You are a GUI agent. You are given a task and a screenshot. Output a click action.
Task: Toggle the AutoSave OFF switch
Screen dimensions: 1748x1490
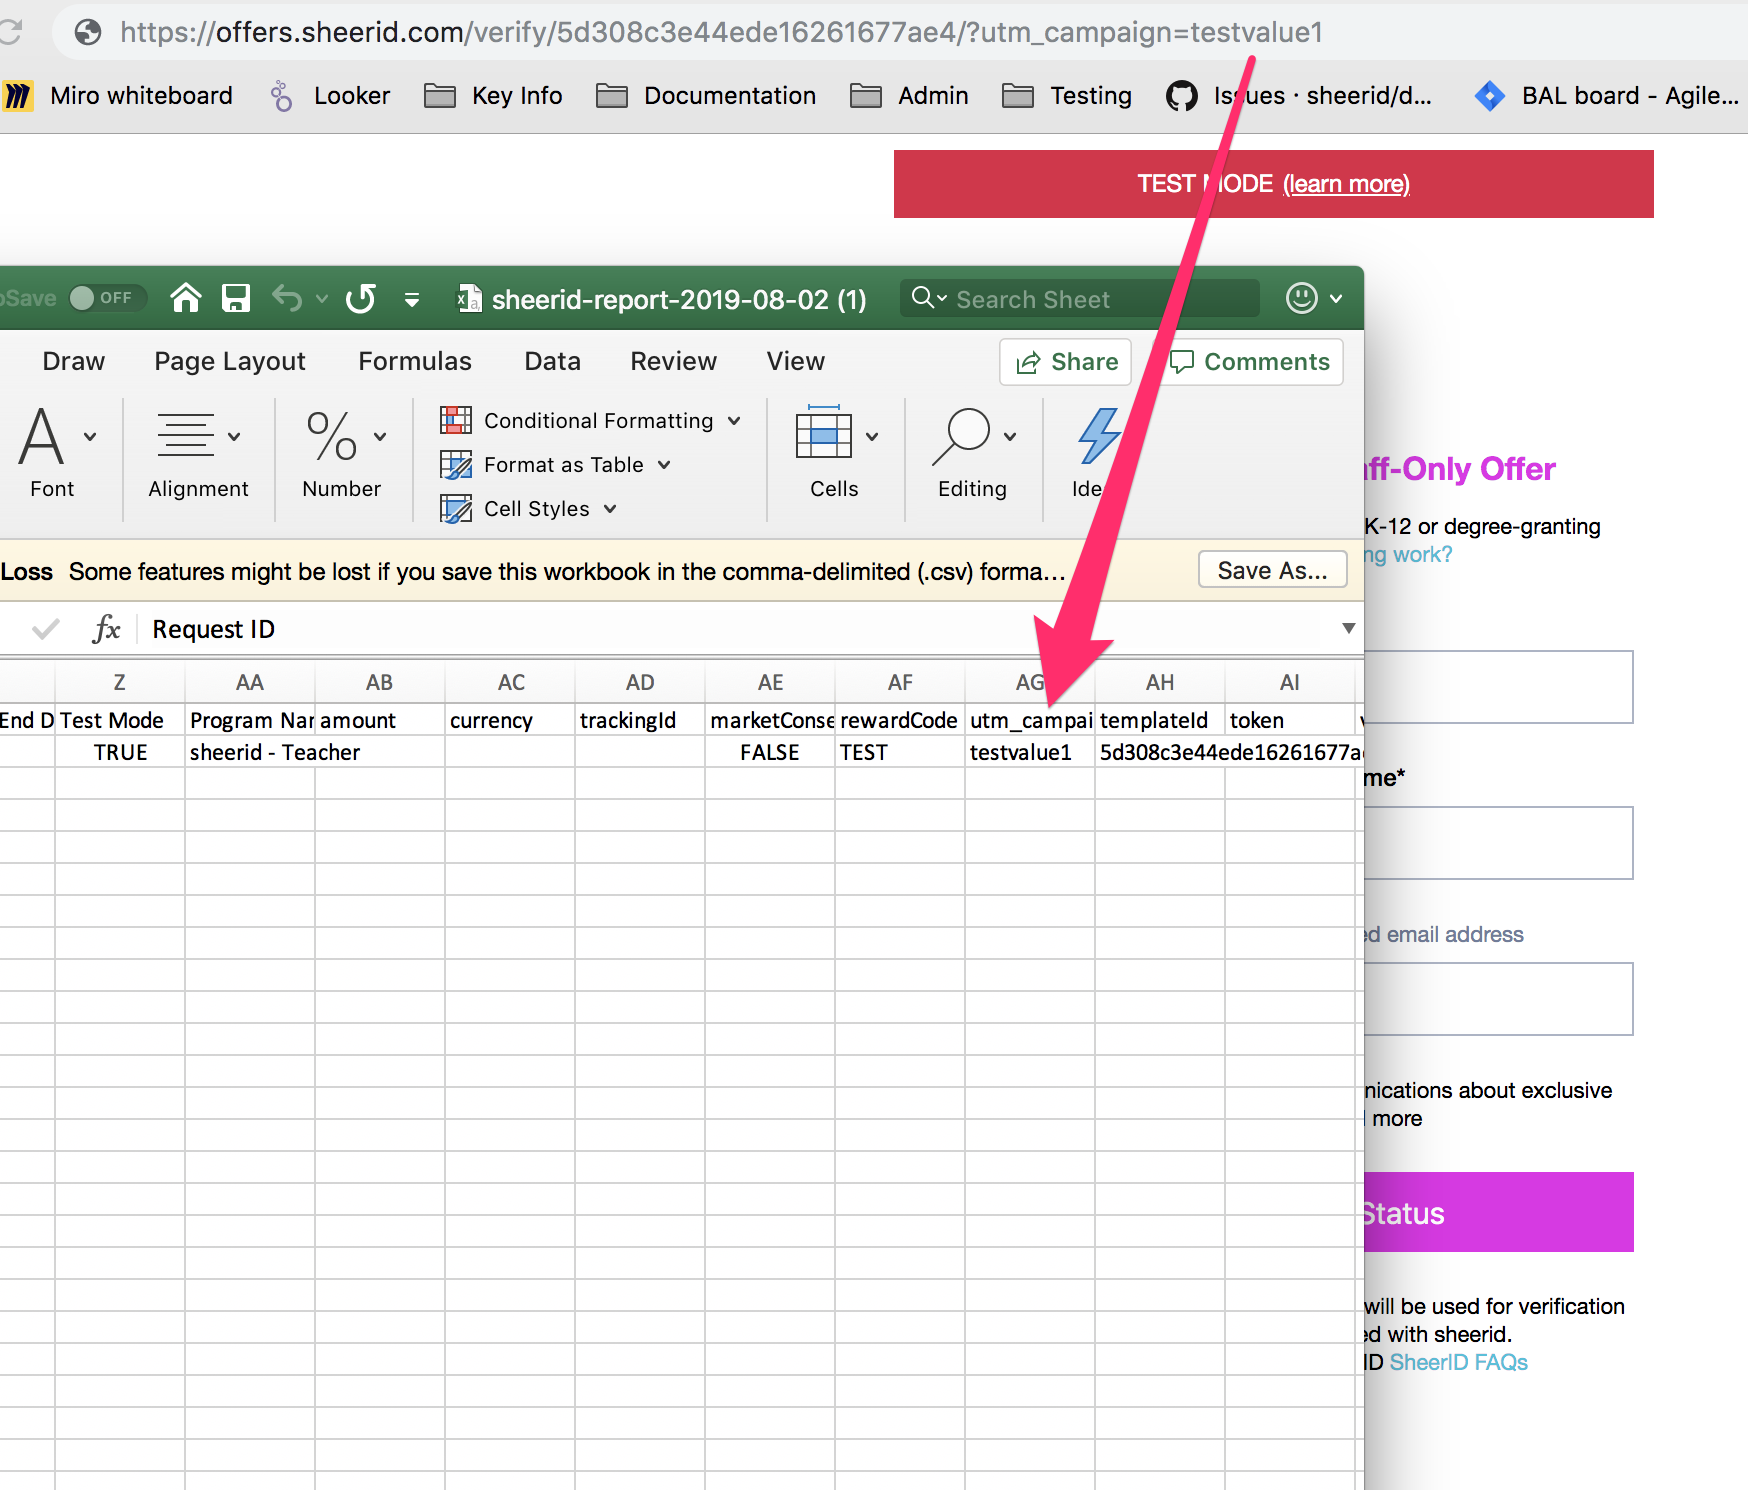107,298
